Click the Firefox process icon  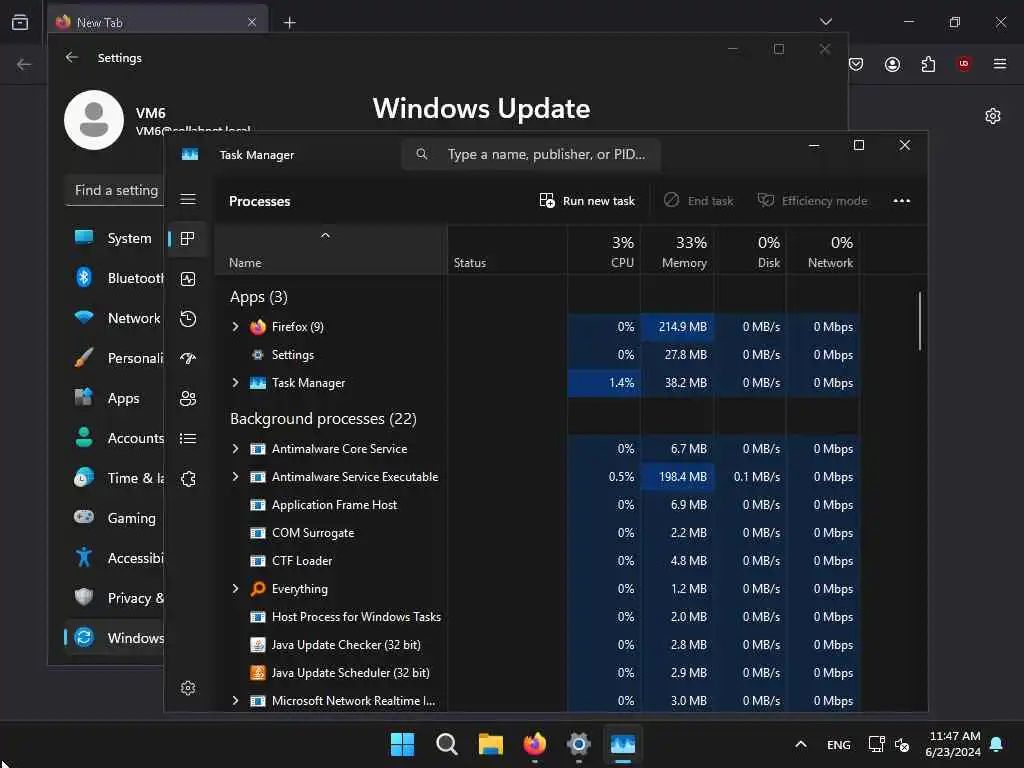coord(258,327)
